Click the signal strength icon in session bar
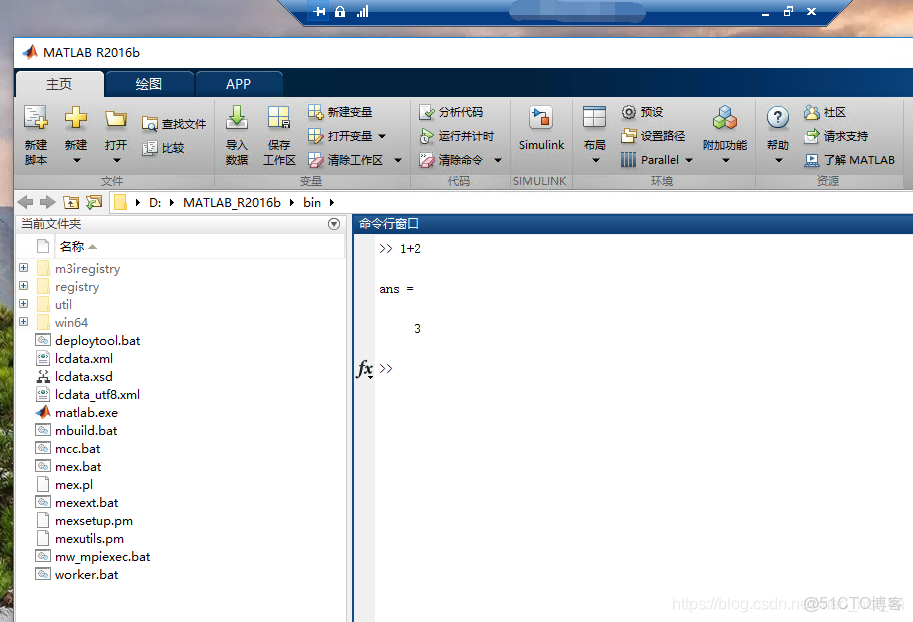Viewport: 913px width, 622px height. pos(362,12)
